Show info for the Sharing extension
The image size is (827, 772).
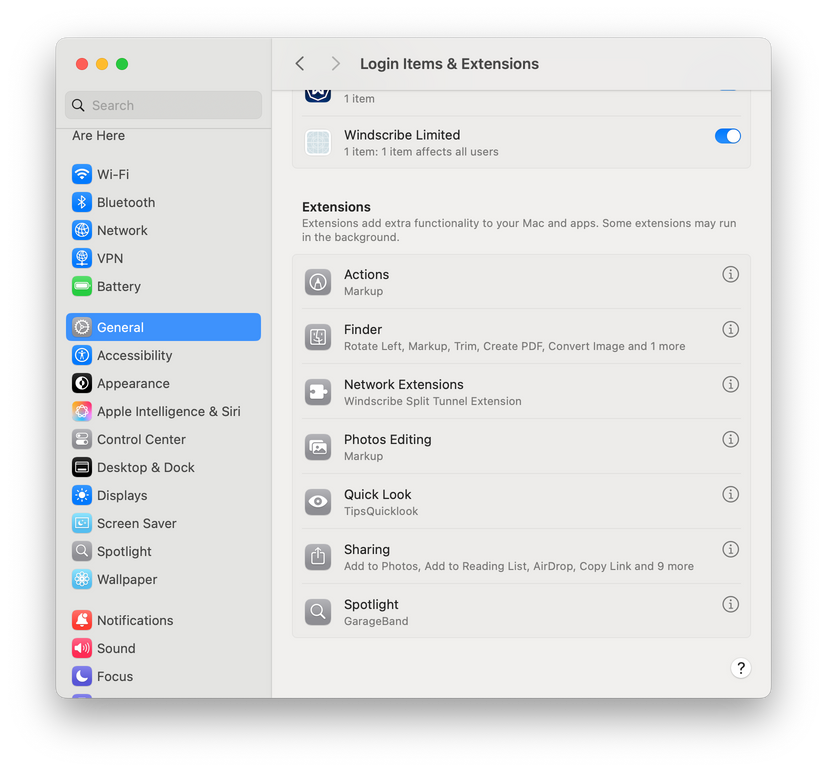(730, 549)
